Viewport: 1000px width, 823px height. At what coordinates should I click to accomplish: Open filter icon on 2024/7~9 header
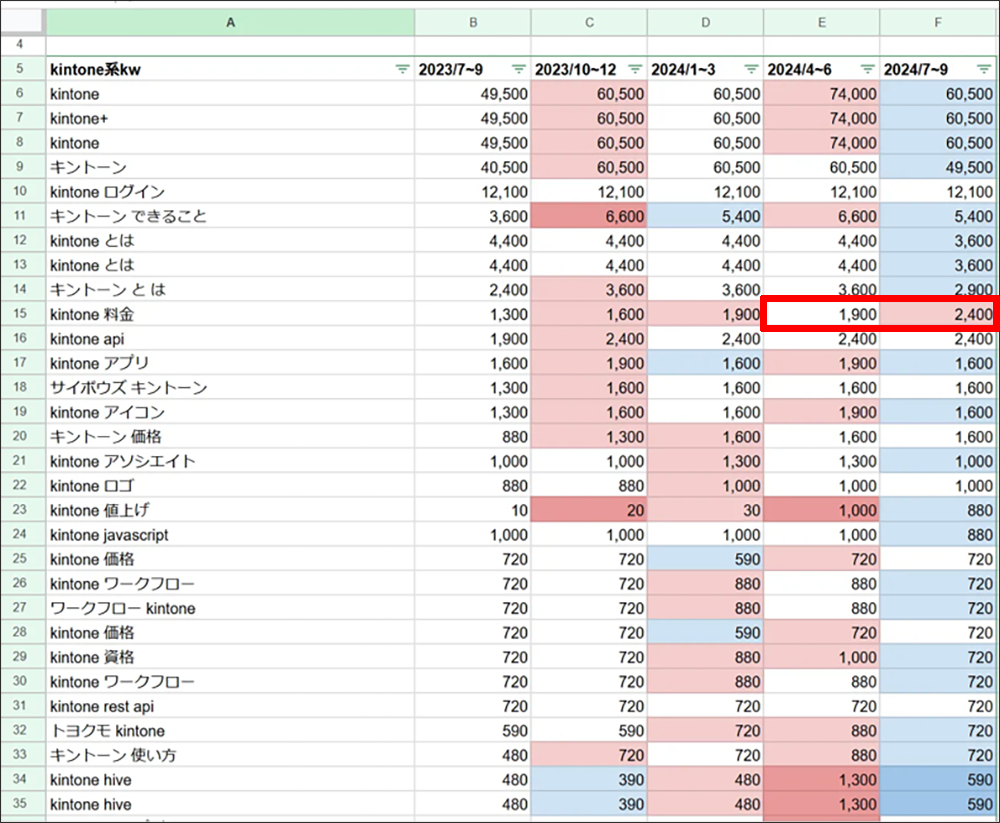coord(984,69)
